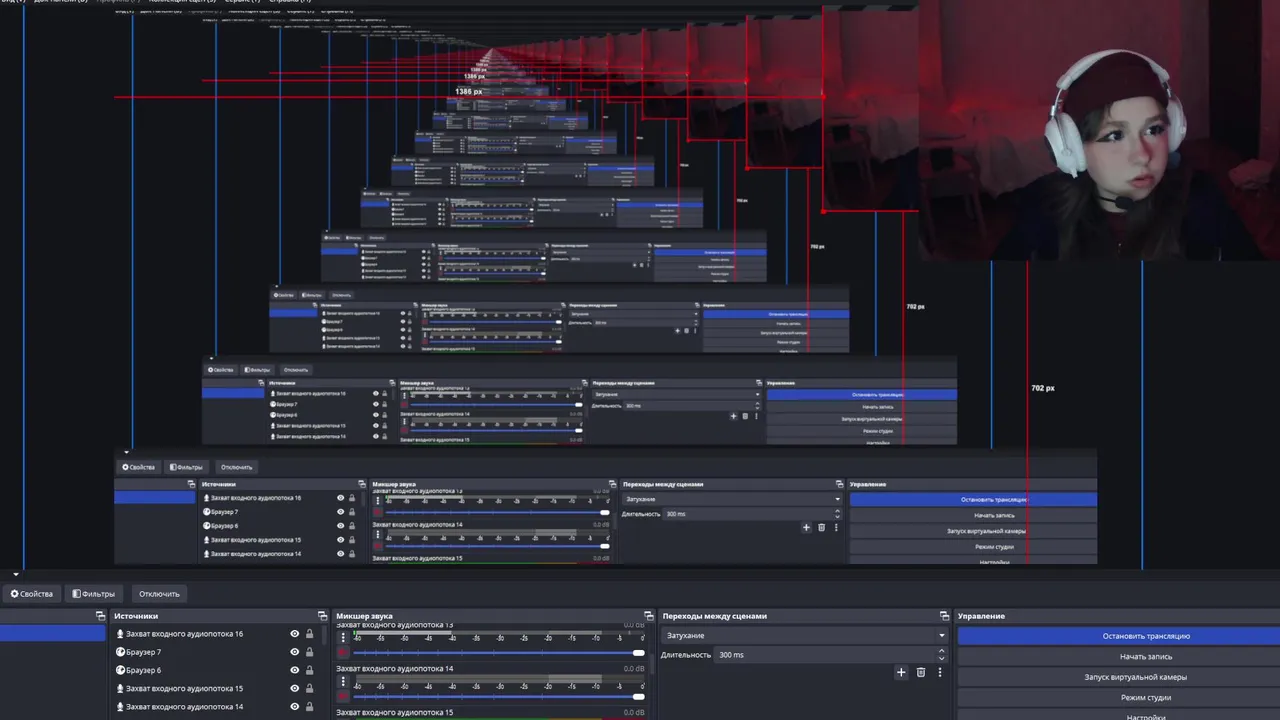The image size is (1280, 720).
Task: Select the webcam feed of the streamer in the preview
Action: click(x=1099, y=130)
